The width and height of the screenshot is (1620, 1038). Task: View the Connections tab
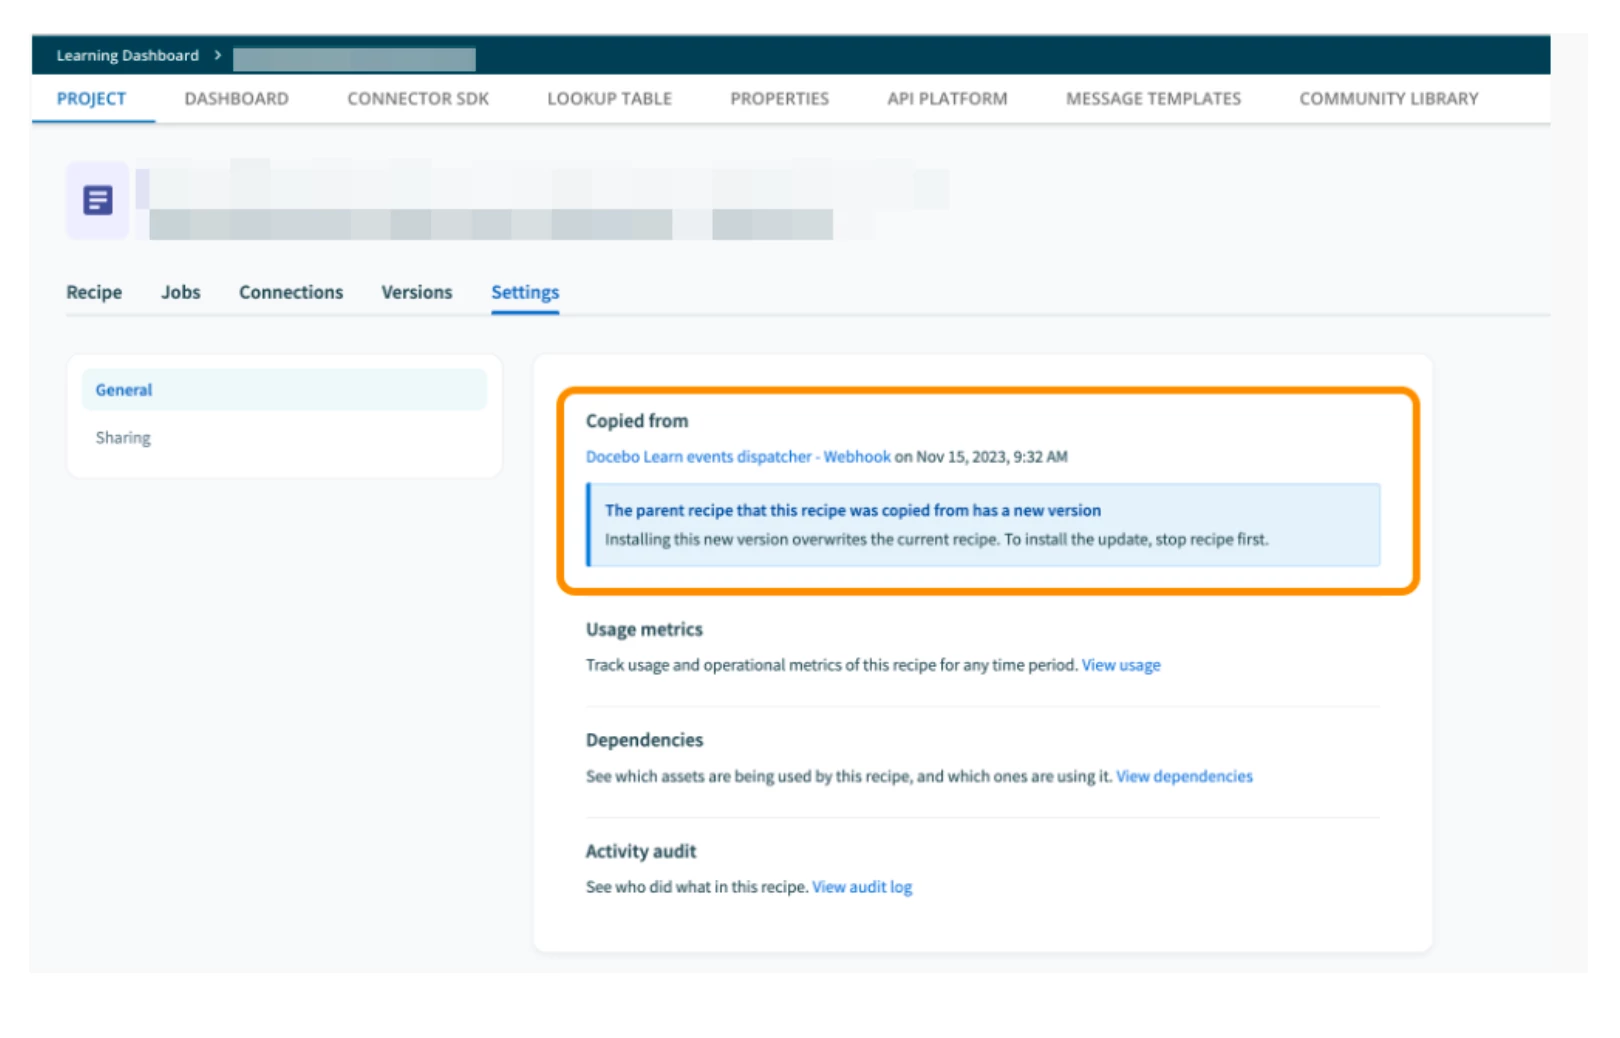(291, 292)
